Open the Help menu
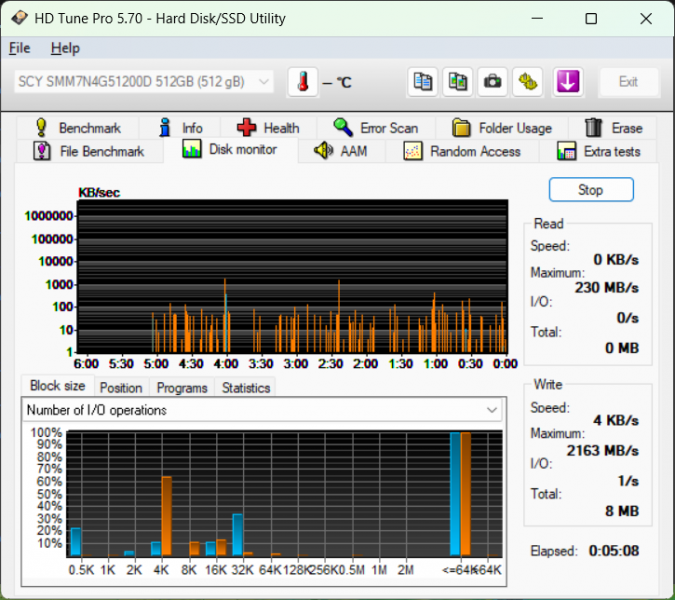Screen dimensions: 675x600 pyautogui.click(x=65, y=48)
